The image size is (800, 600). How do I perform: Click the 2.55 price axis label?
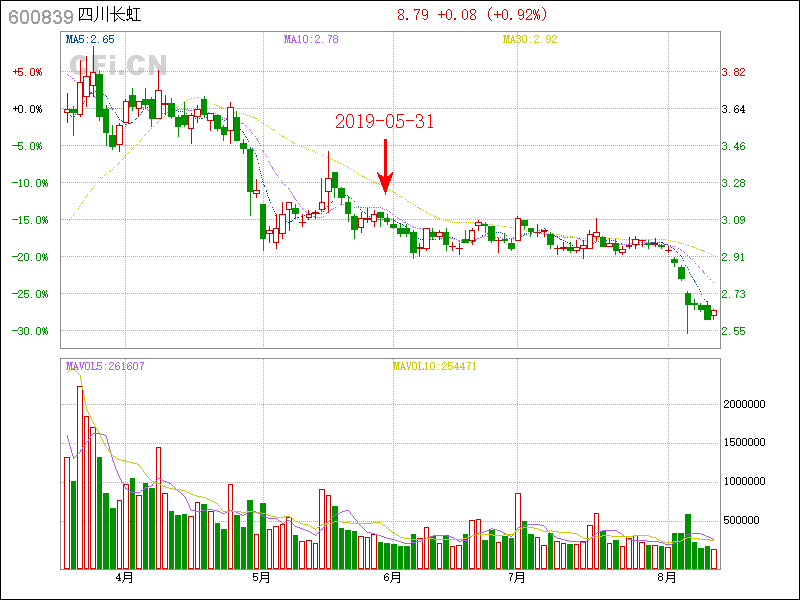pyautogui.click(x=733, y=331)
